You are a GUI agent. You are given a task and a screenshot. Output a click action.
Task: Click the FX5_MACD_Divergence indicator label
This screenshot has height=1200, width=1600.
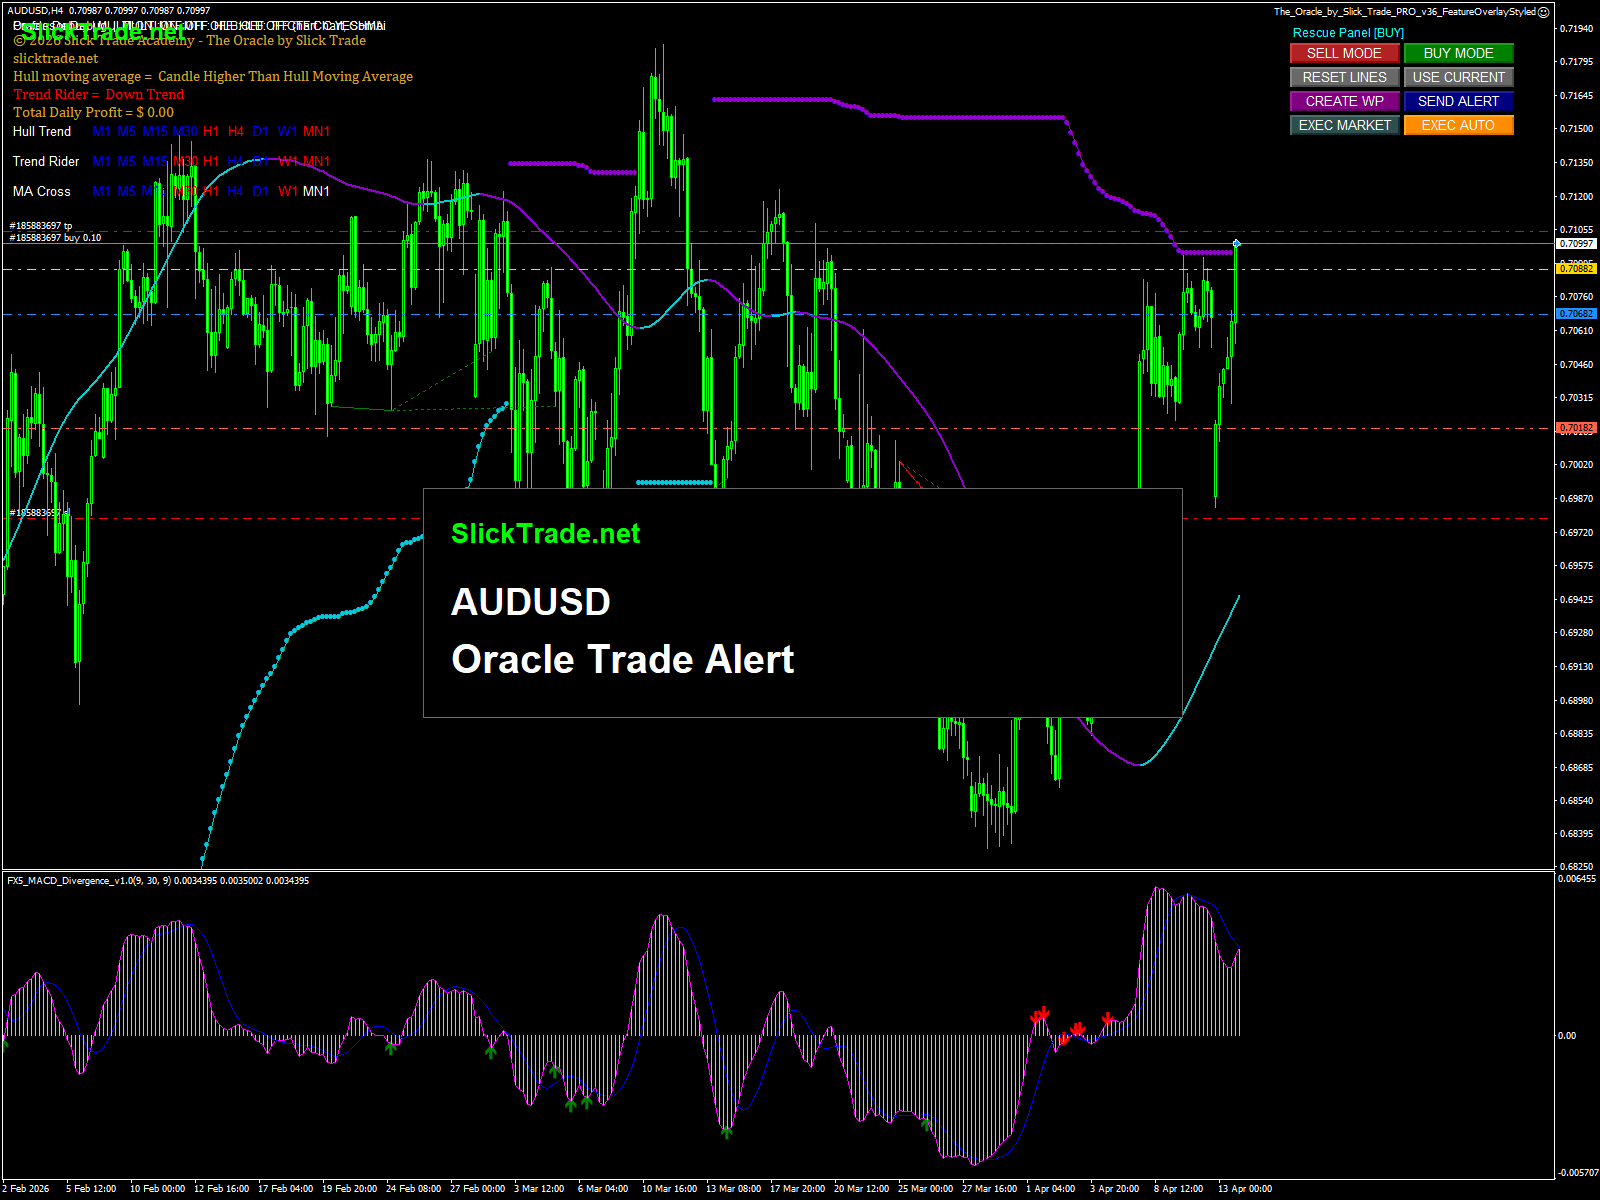click(158, 881)
